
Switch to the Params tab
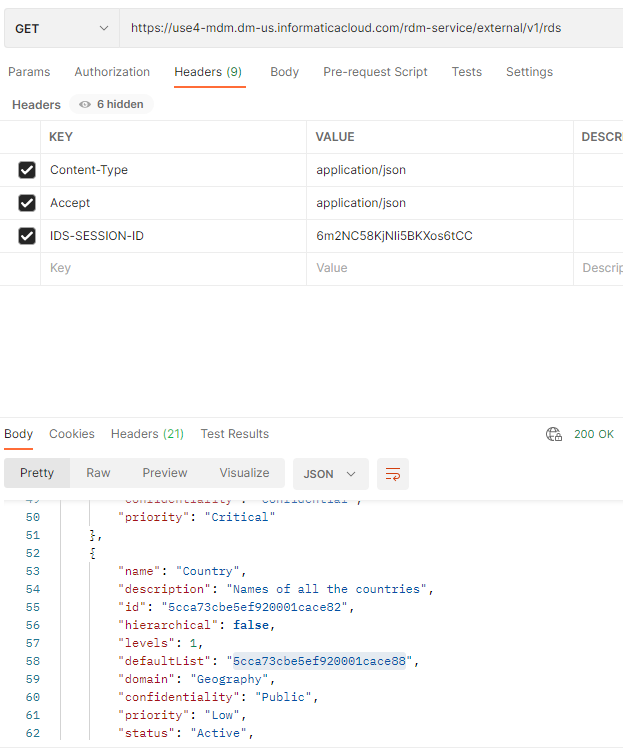[x=29, y=72]
